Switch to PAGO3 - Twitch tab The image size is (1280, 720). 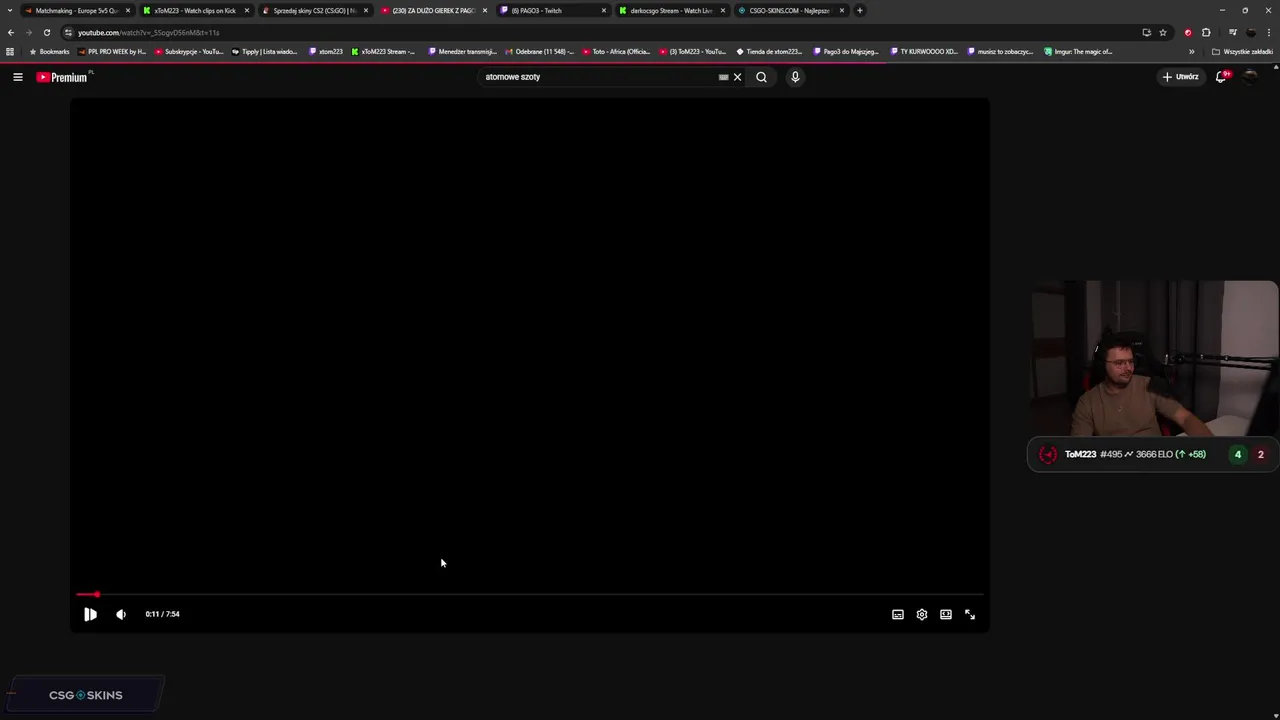551,10
